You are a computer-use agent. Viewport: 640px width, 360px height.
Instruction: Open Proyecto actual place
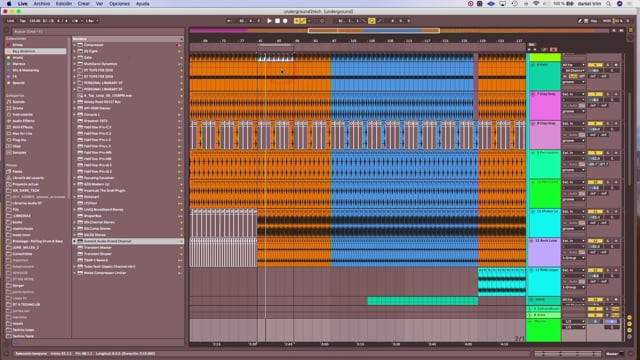point(25,184)
